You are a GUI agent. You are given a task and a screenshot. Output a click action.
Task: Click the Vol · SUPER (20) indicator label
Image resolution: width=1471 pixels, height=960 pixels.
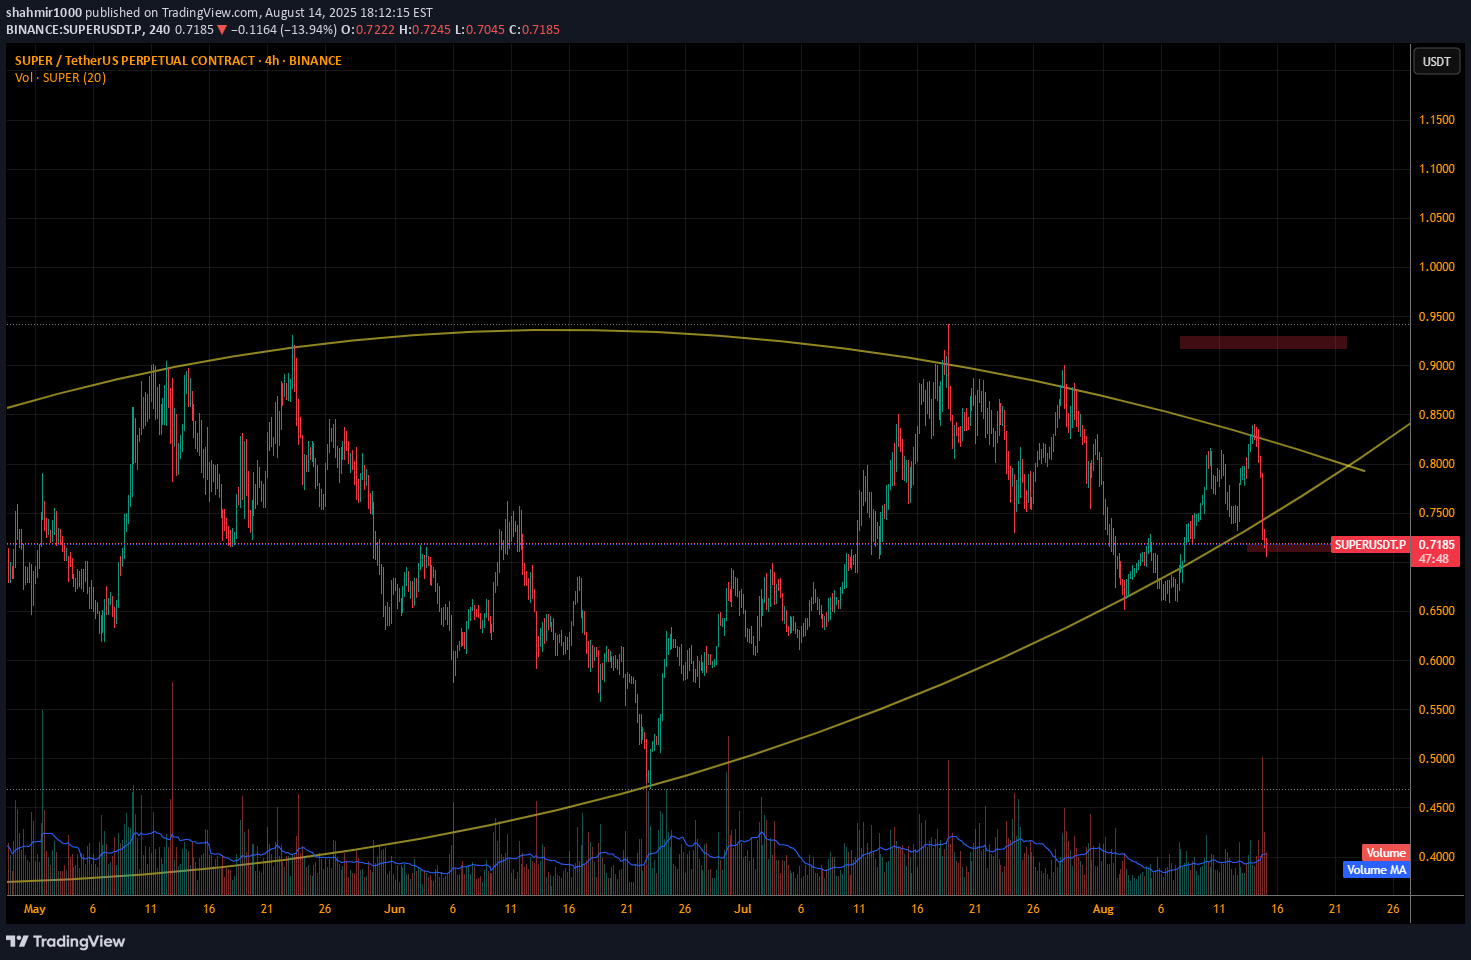pyautogui.click(x=60, y=78)
